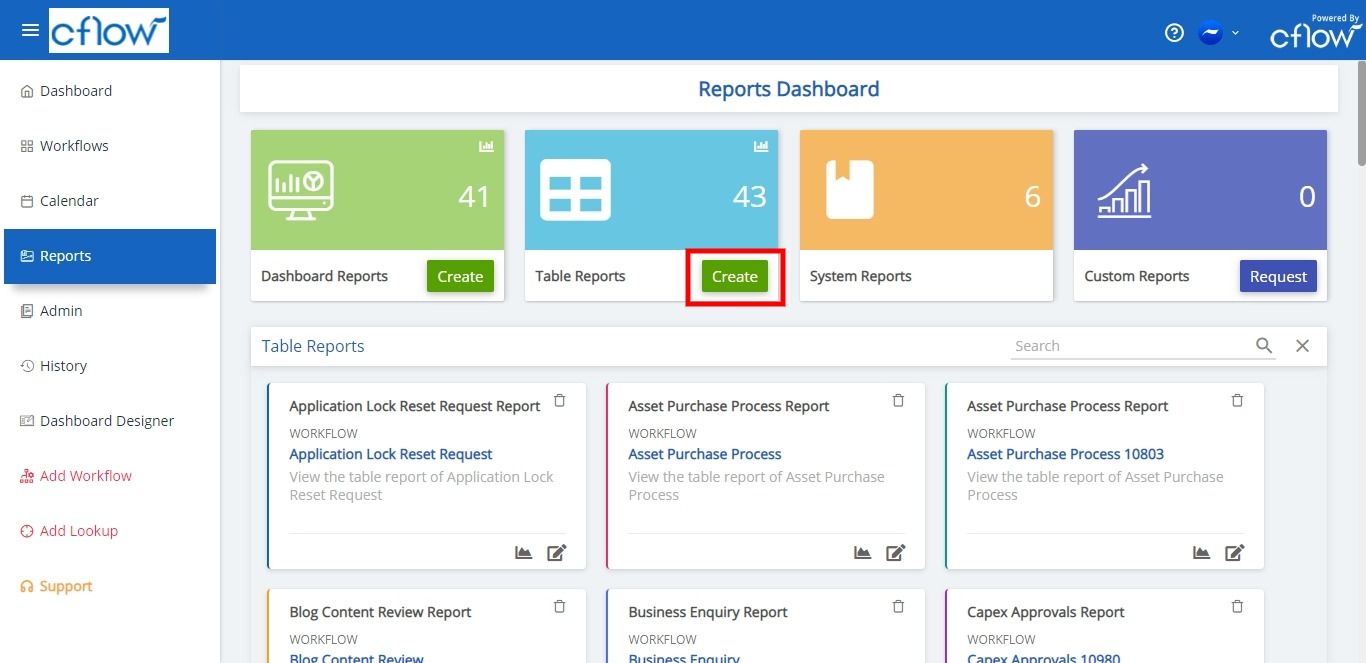
Task: Edit Application Lock Reset Request Report using pencil icon
Action: (x=557, y=552)
